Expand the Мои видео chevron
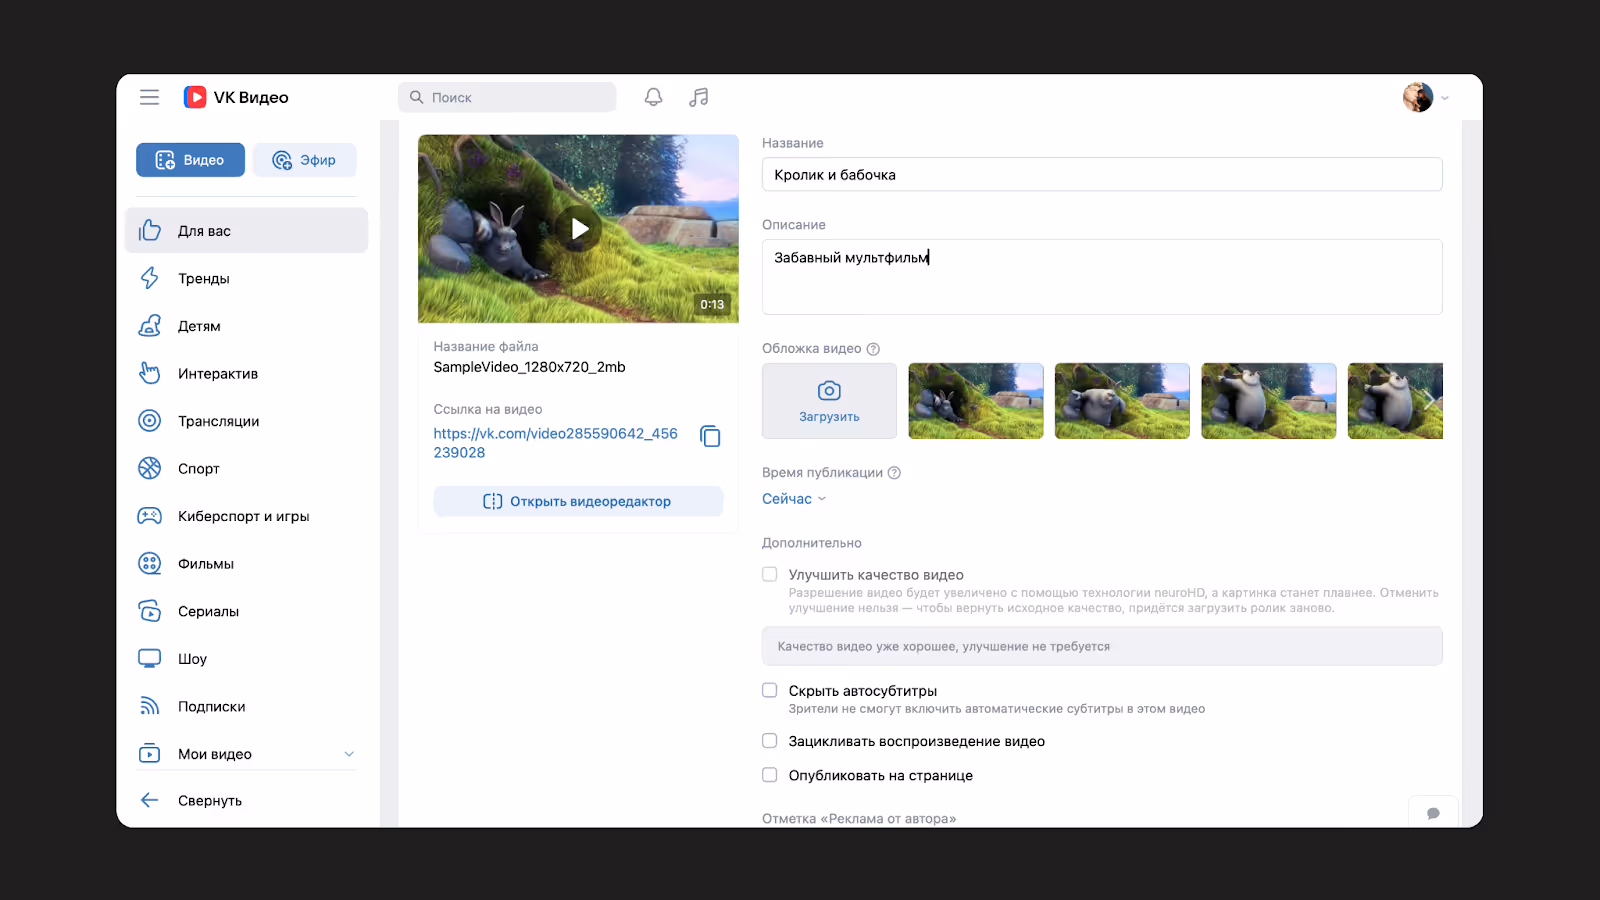The width and height of the screenshot is (1600, 900). tap(349, 754)
